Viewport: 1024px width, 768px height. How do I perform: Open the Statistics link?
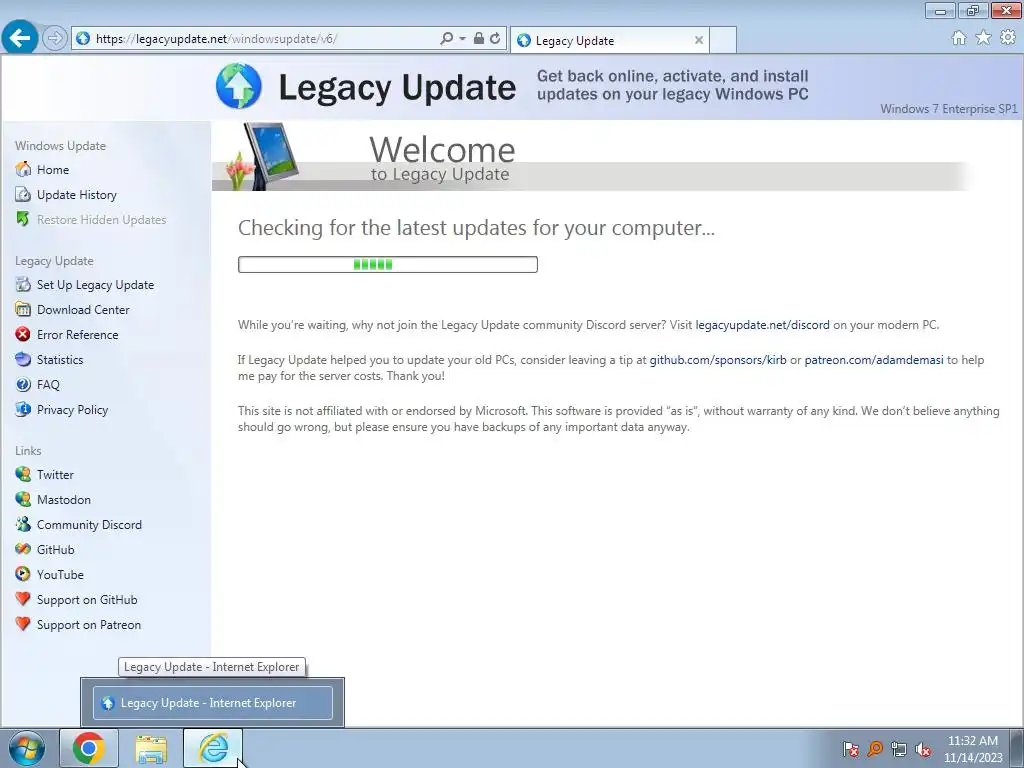coord(60,360)
